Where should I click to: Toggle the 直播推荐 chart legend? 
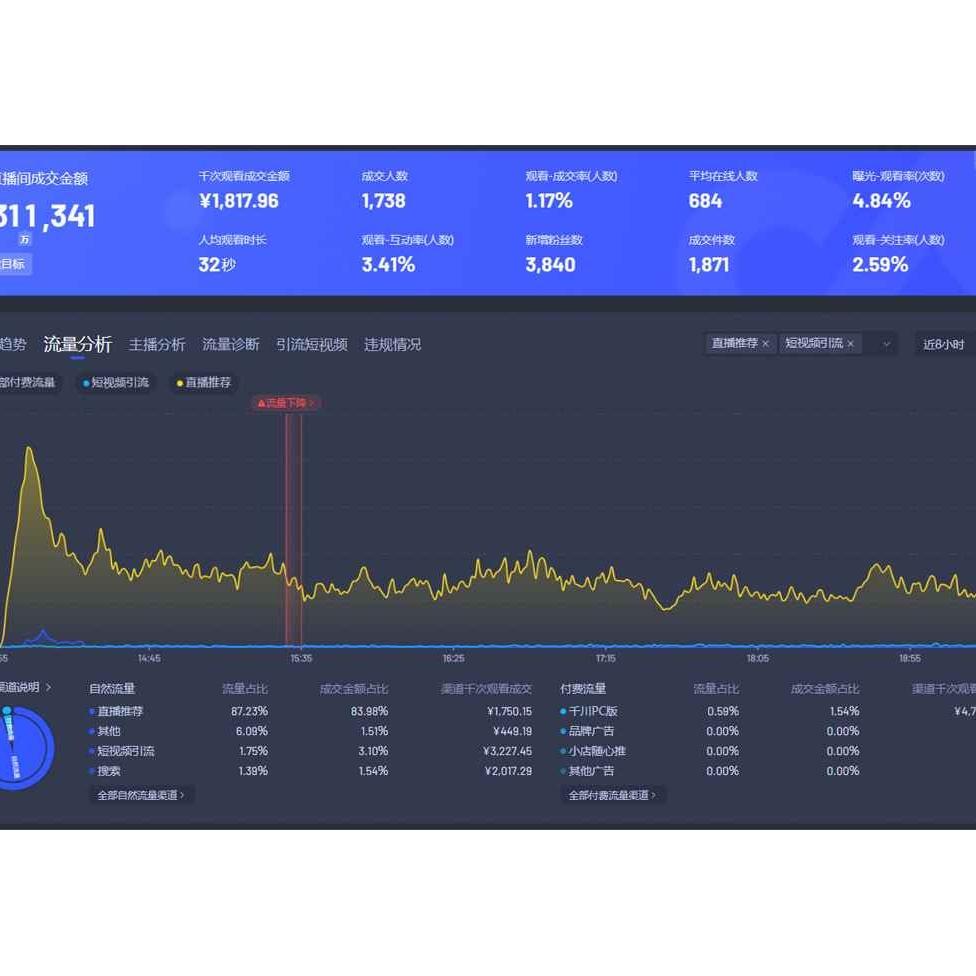(204, 382)
